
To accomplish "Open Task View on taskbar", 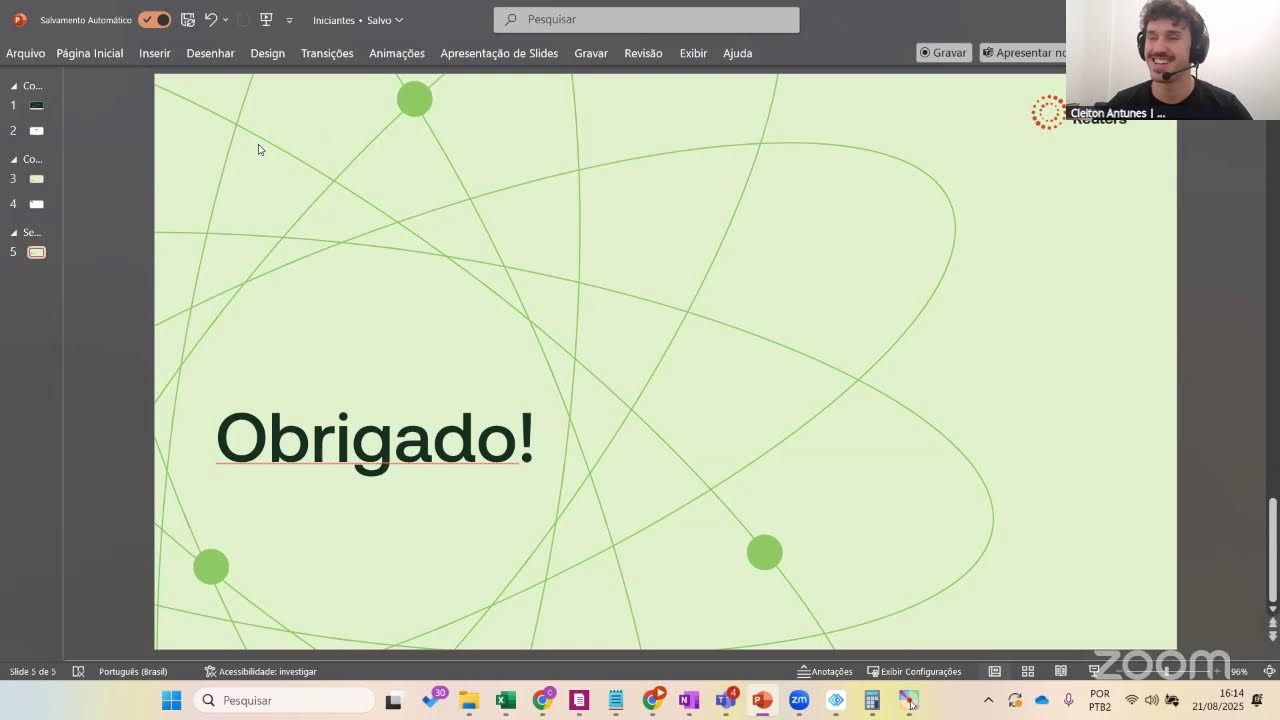I will pos(393,701).
